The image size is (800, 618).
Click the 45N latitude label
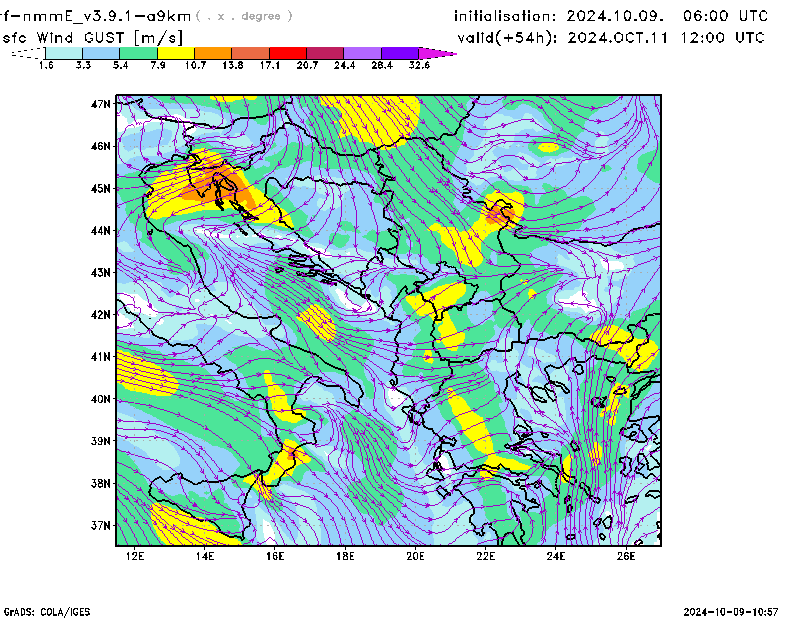pyautogui.click(x=101, y=189)
